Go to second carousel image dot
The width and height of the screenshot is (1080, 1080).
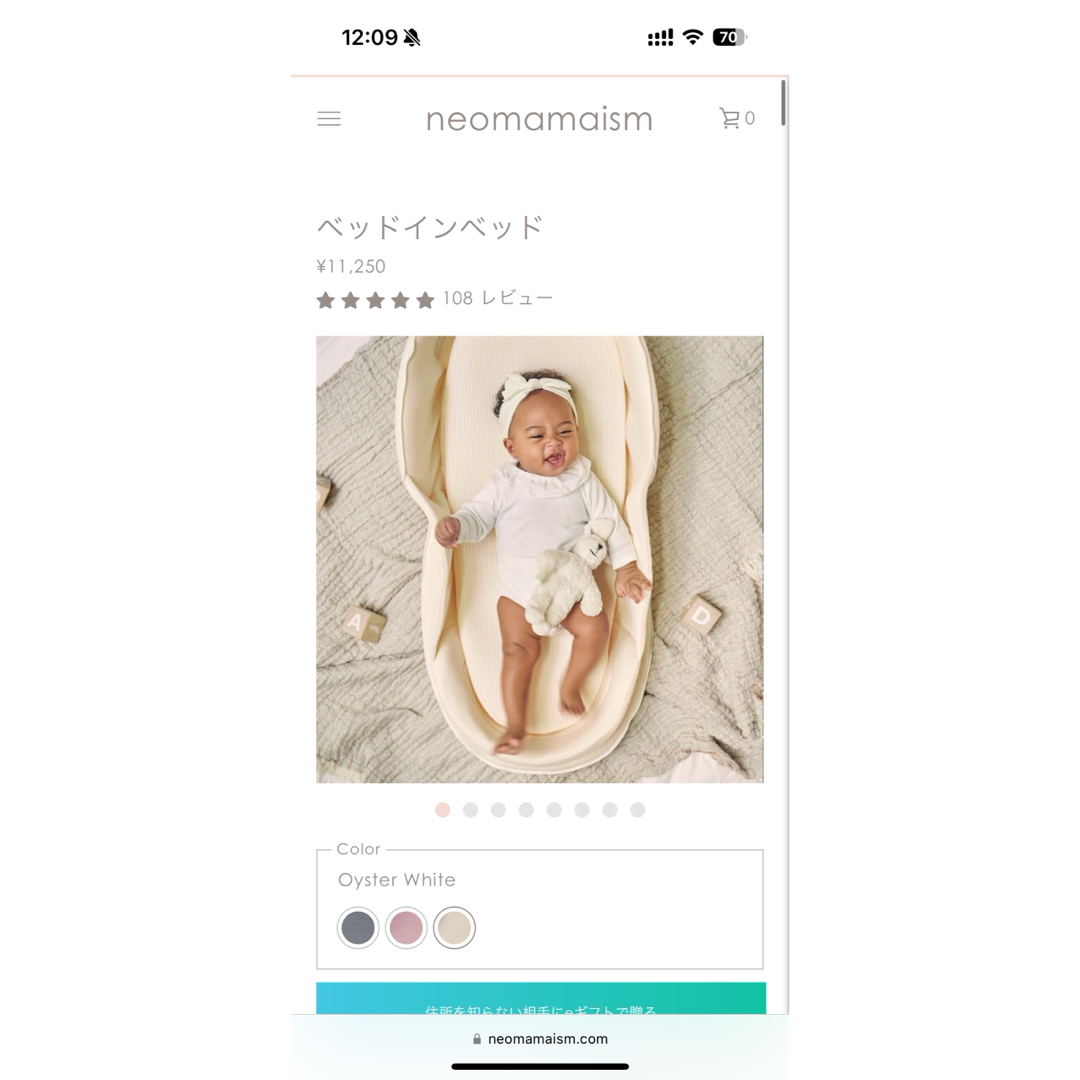point(470,810)
